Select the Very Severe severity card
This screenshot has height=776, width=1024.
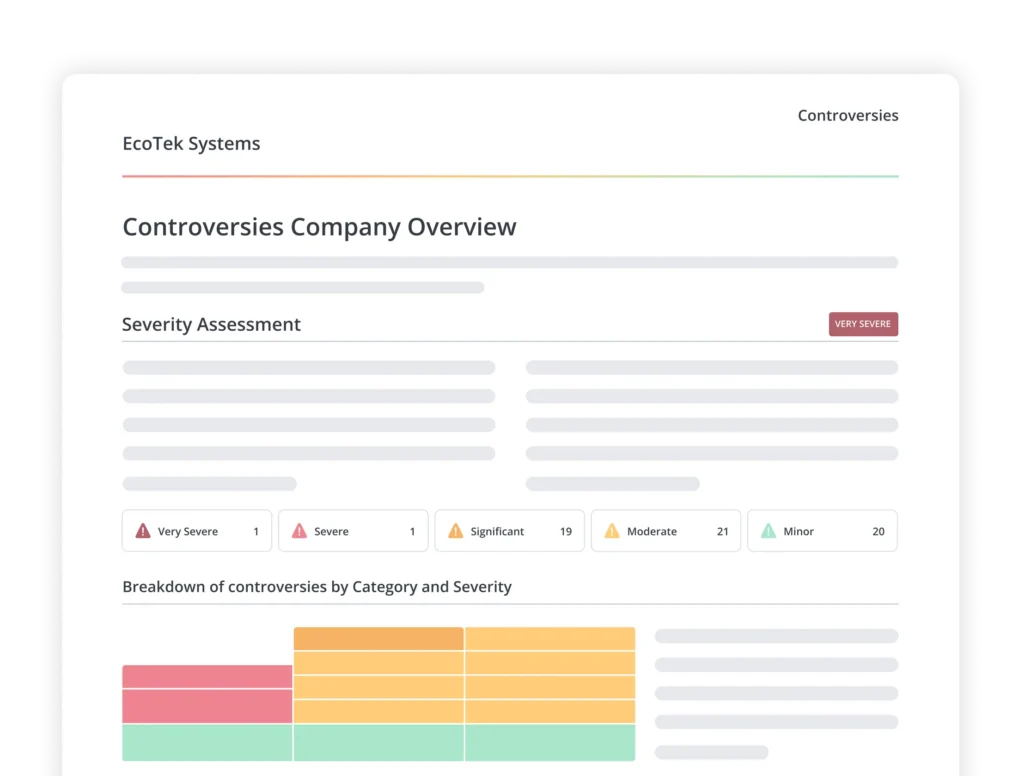tap(197, 530)
